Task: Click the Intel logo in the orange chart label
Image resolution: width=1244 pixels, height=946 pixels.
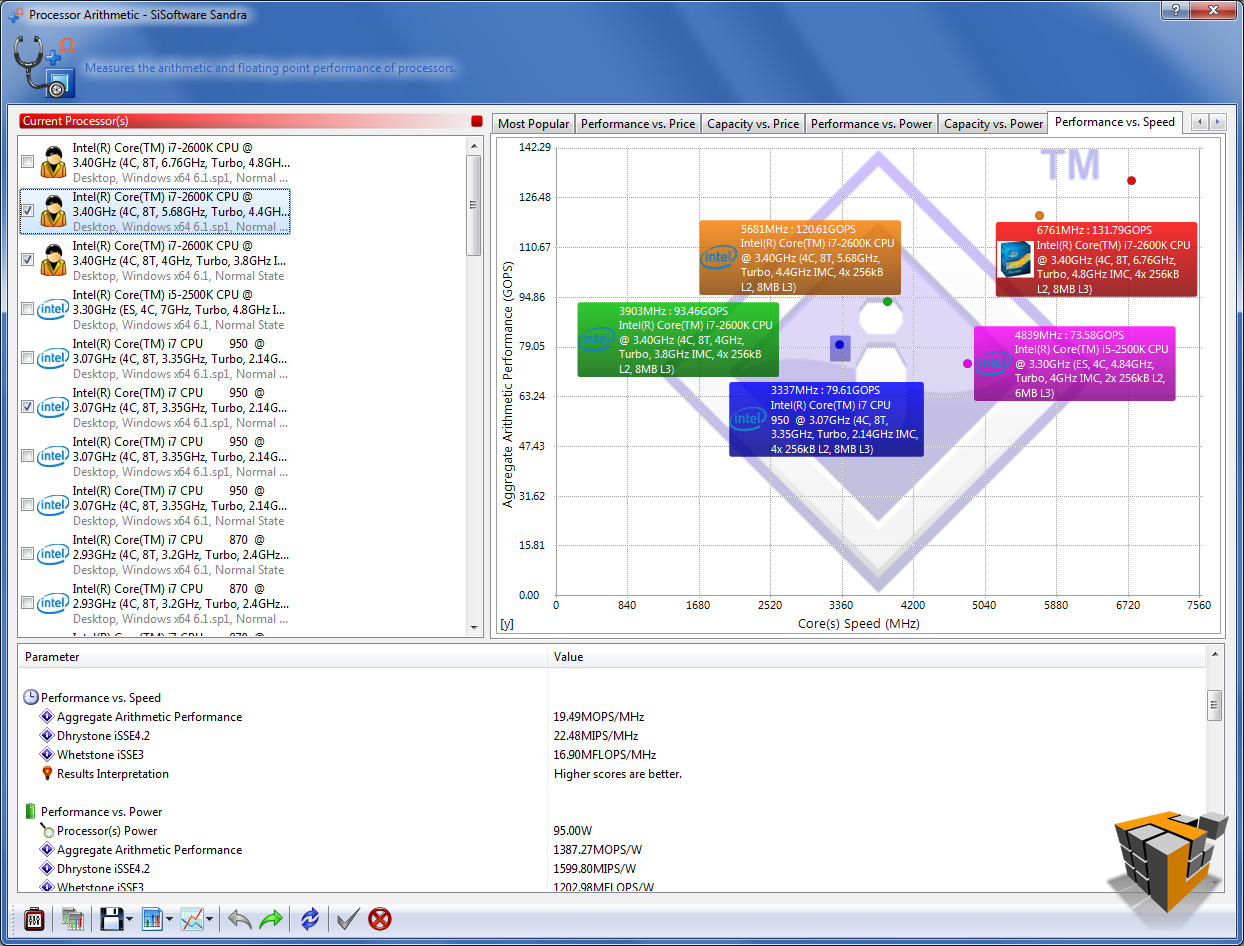Action: point(719,257)
